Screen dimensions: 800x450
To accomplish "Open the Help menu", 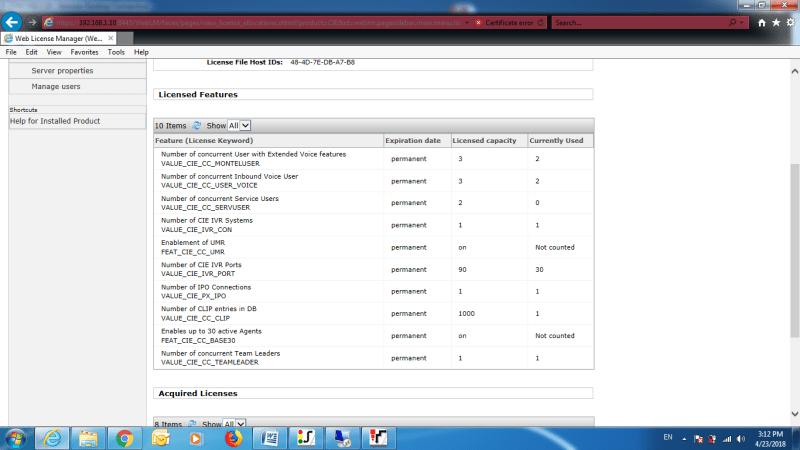I will (x=141, y=52).
